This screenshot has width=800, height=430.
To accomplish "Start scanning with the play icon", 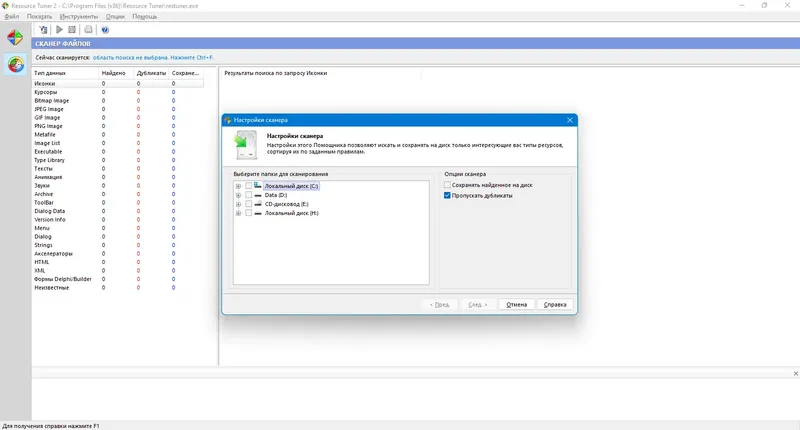I will (x=59, y=30).
